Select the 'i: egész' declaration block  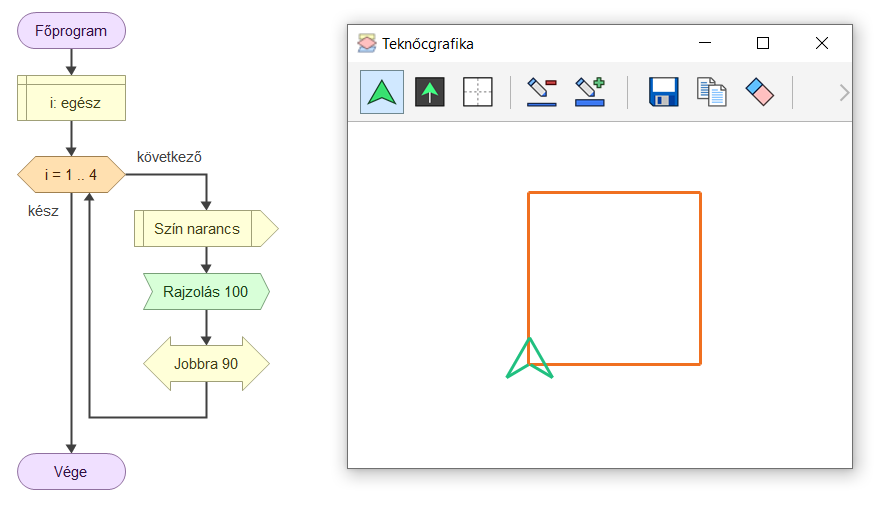71,102
